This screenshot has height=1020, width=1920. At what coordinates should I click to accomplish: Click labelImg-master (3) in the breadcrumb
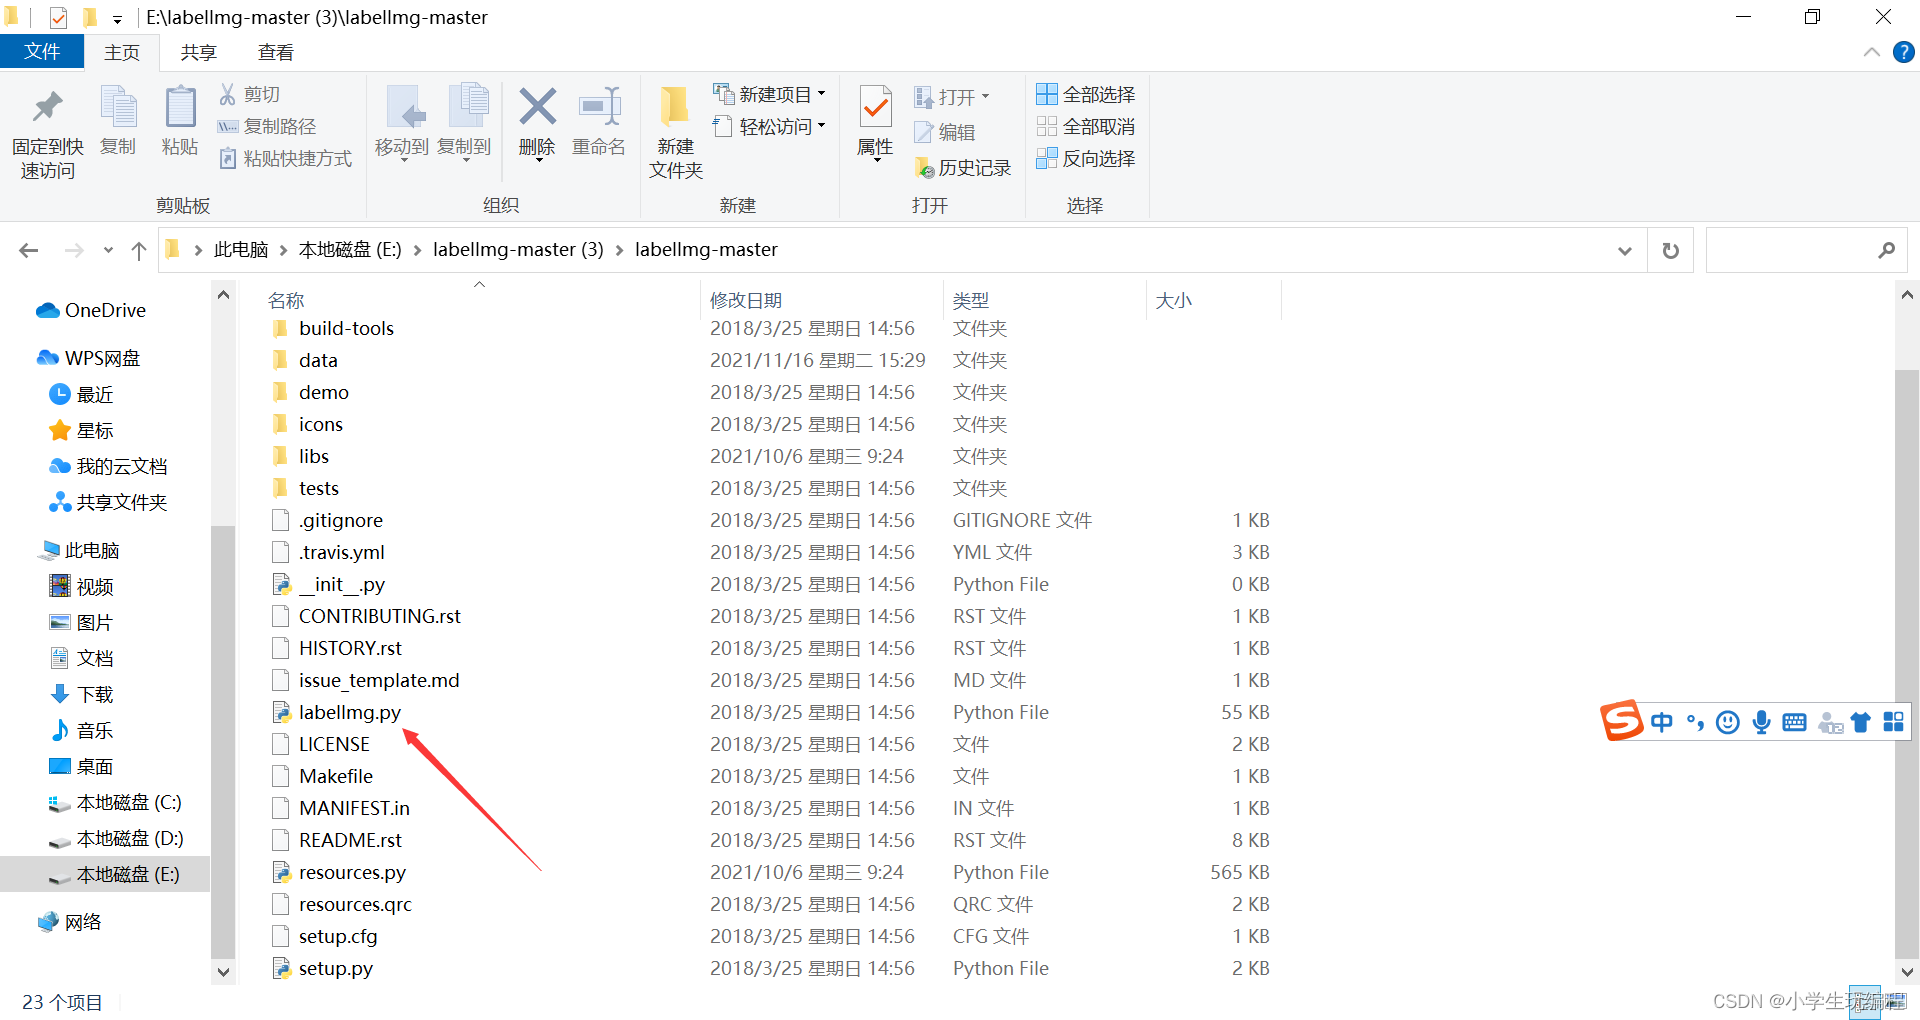tap(518, 250)
